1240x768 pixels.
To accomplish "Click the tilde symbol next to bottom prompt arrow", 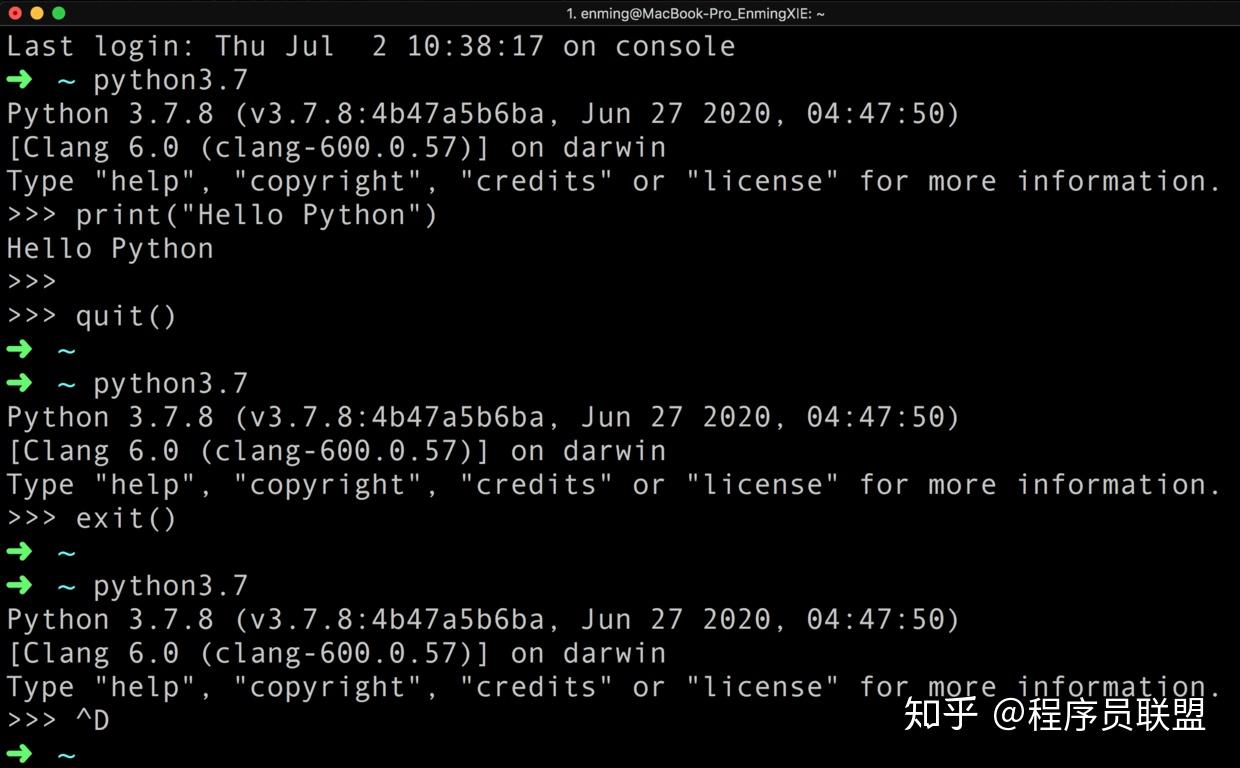I will [x=65, y=755].
